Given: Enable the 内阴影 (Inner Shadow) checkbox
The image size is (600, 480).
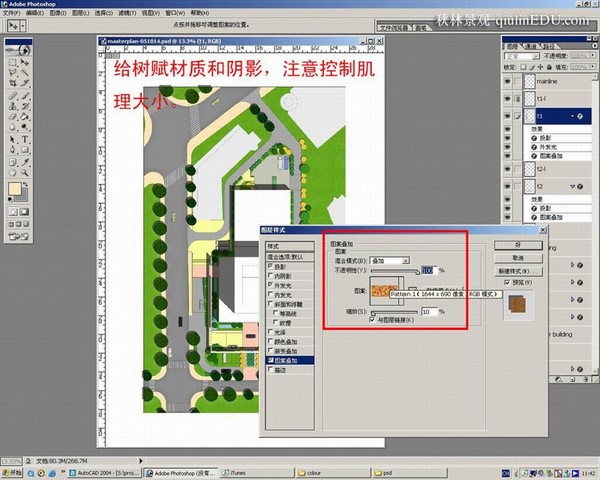Looking at the screenshot, I should (x=271, y=276).
